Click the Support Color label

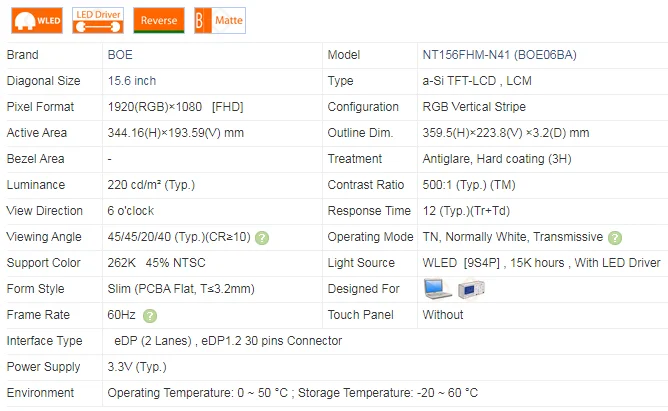click(x=43, y=263)
